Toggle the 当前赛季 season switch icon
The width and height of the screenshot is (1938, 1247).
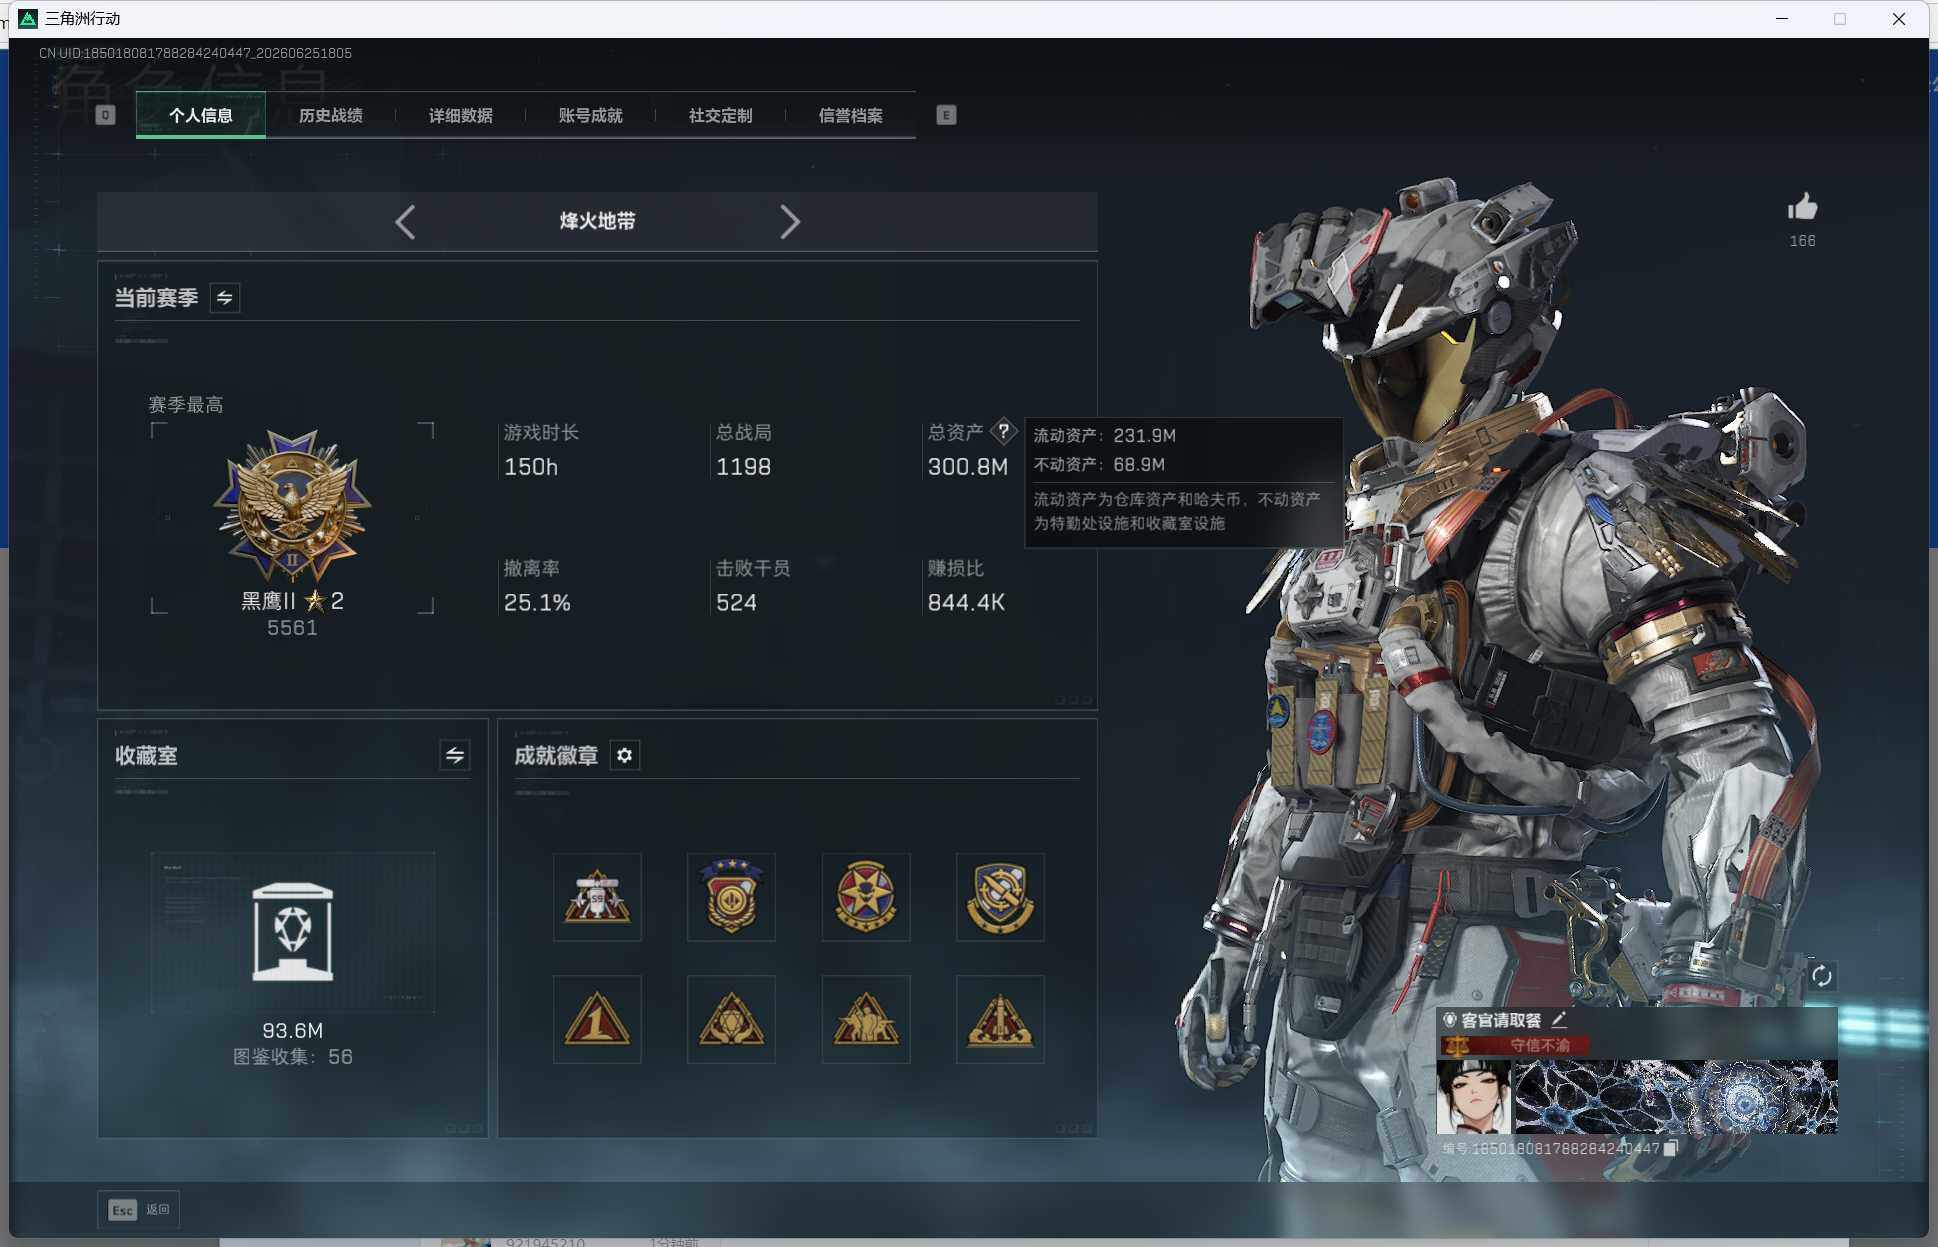pos(225,298)
